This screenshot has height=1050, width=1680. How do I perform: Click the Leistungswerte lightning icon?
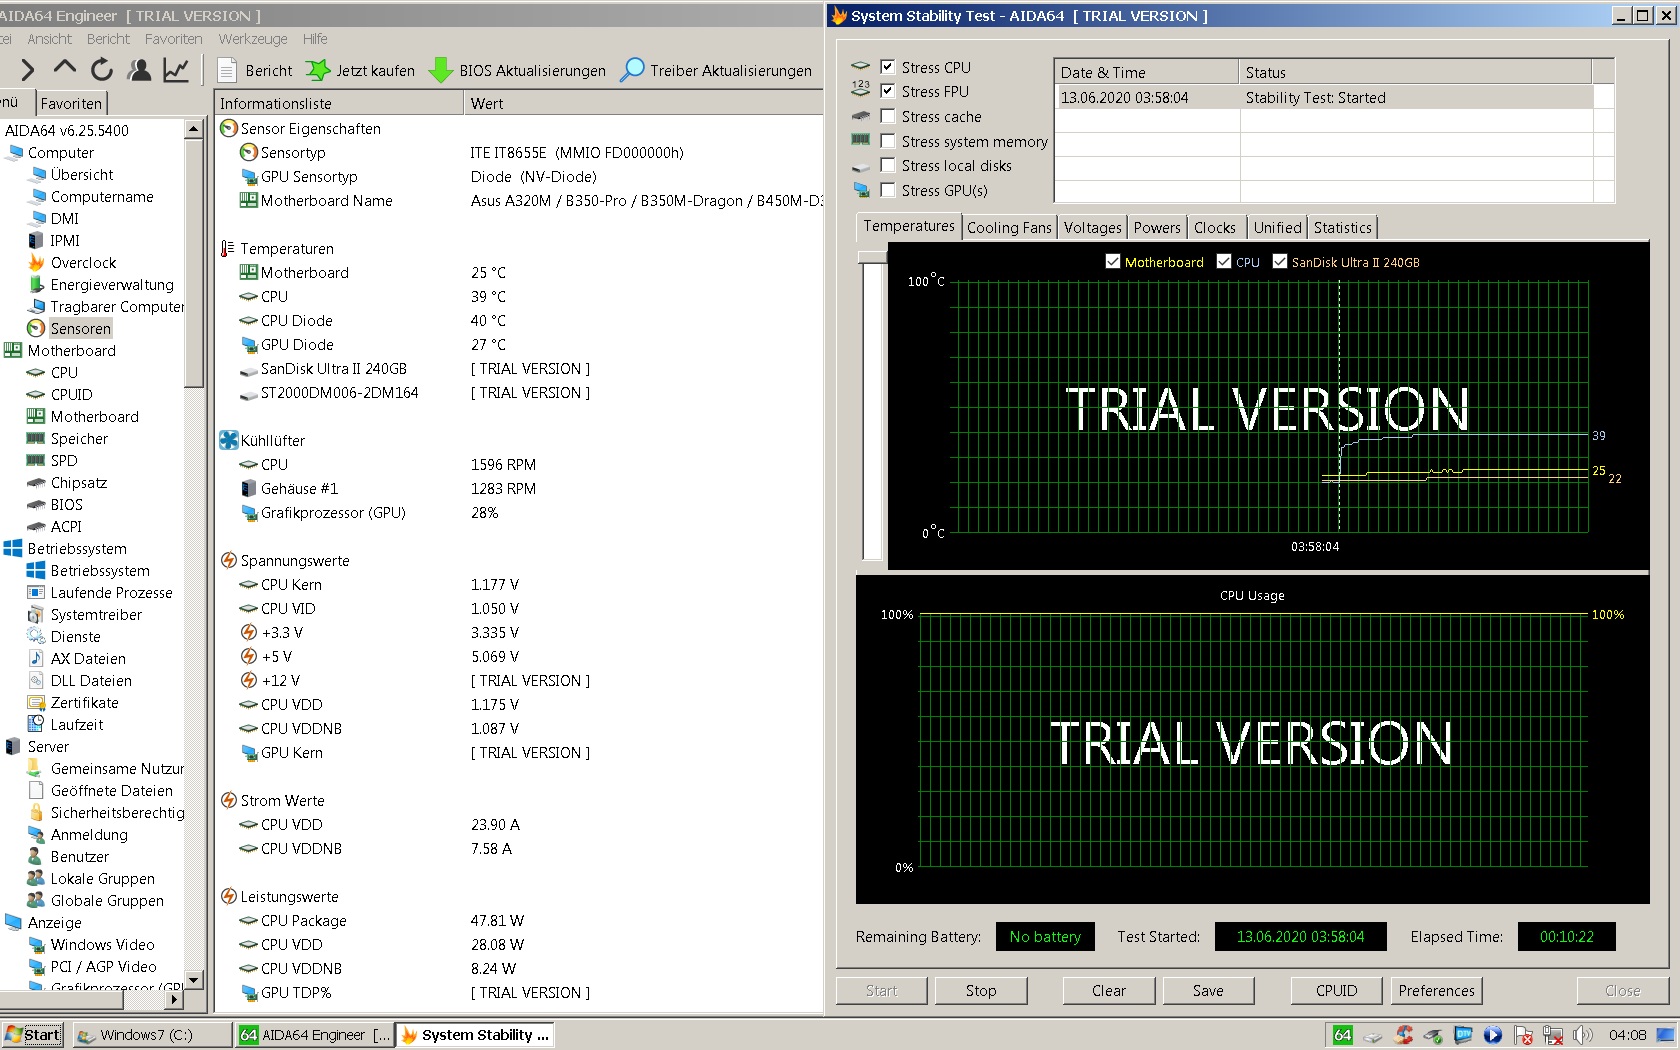[x=229, y=896]
